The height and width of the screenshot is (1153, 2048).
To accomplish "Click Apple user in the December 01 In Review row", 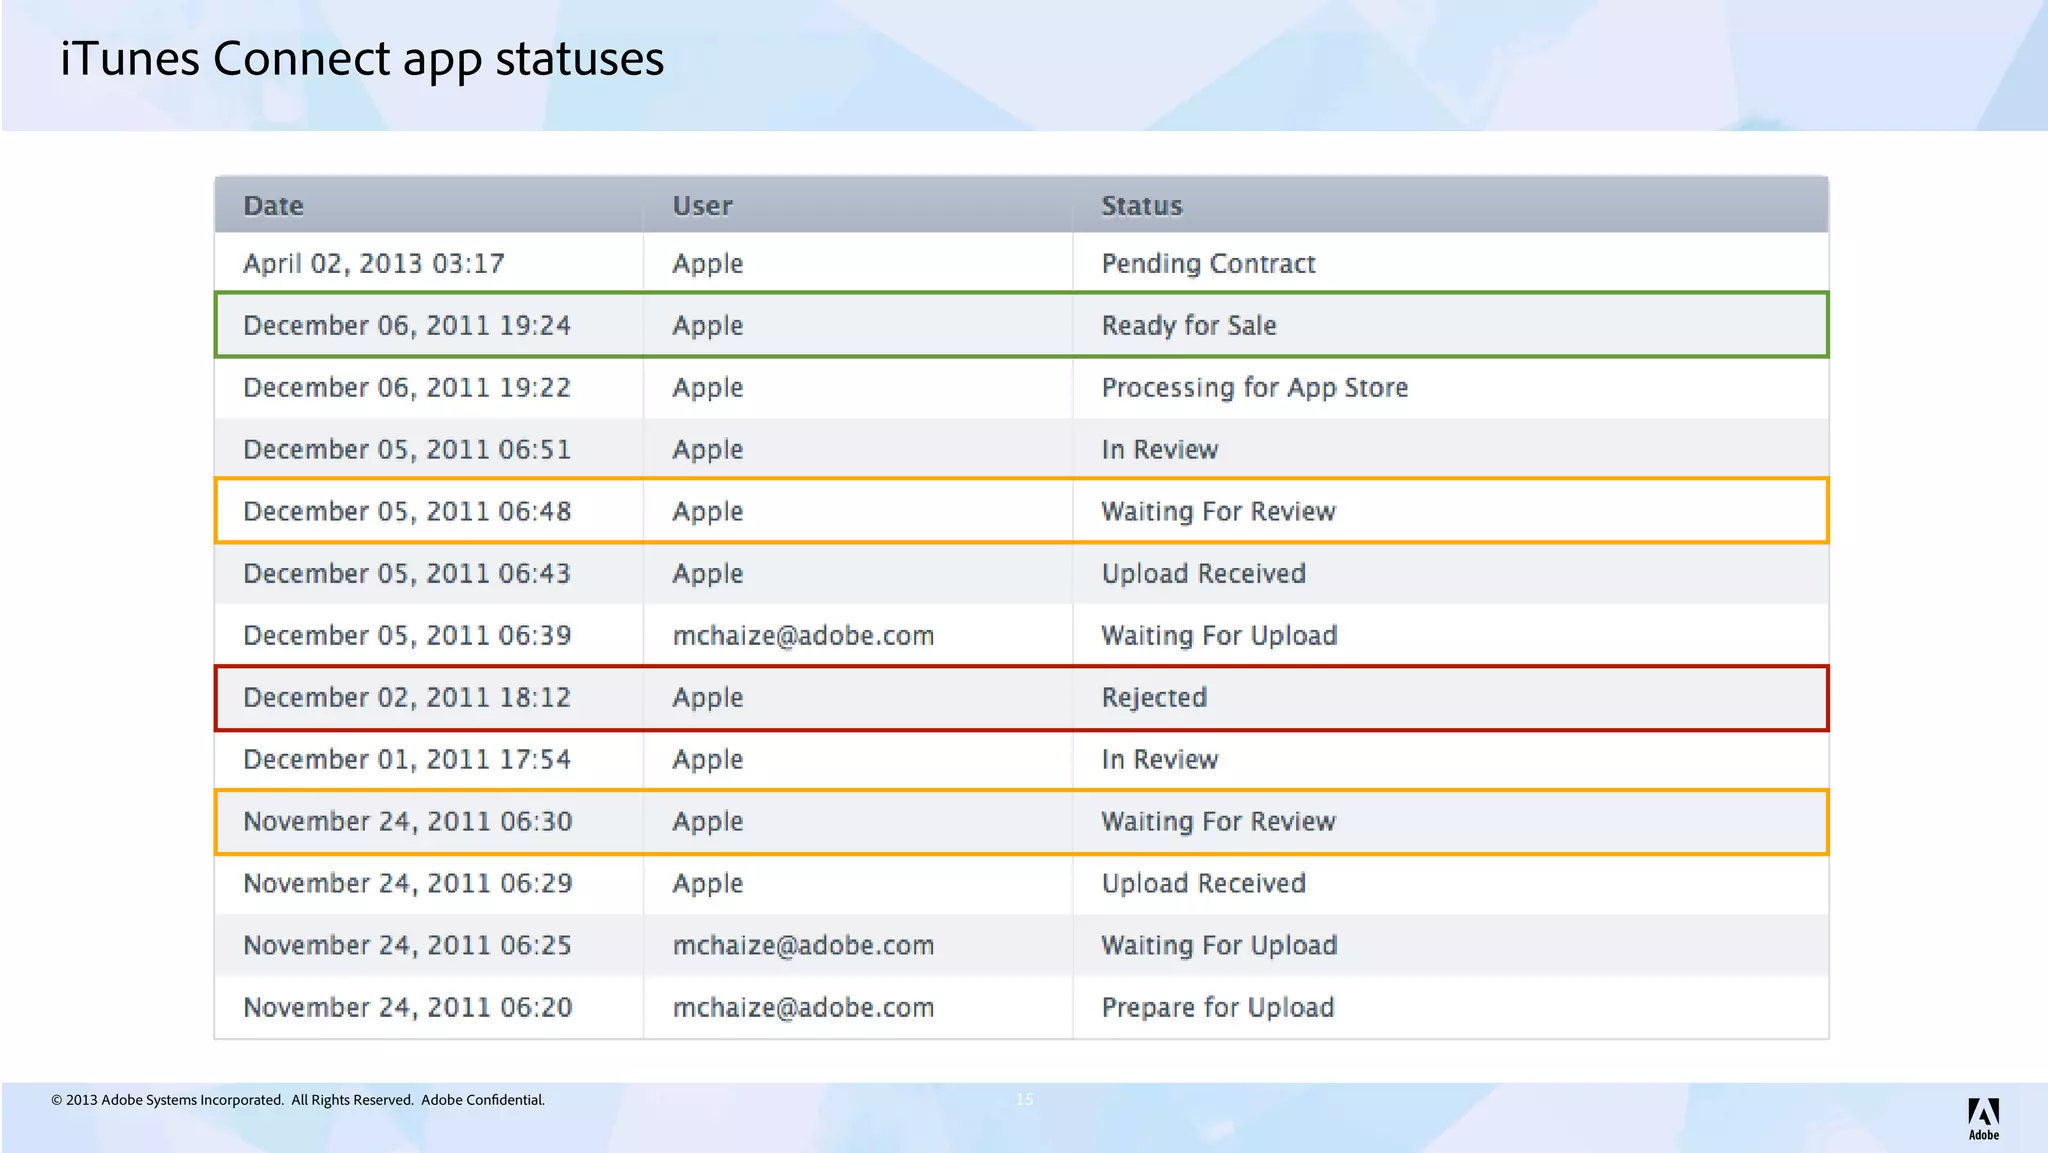I will pos(707,760).
